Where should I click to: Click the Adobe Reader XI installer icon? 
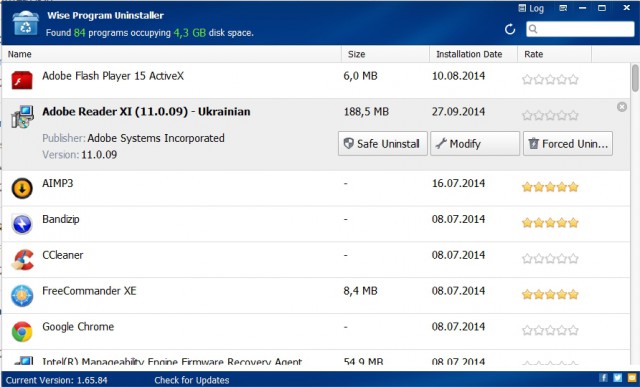click(x=22, y=116)
